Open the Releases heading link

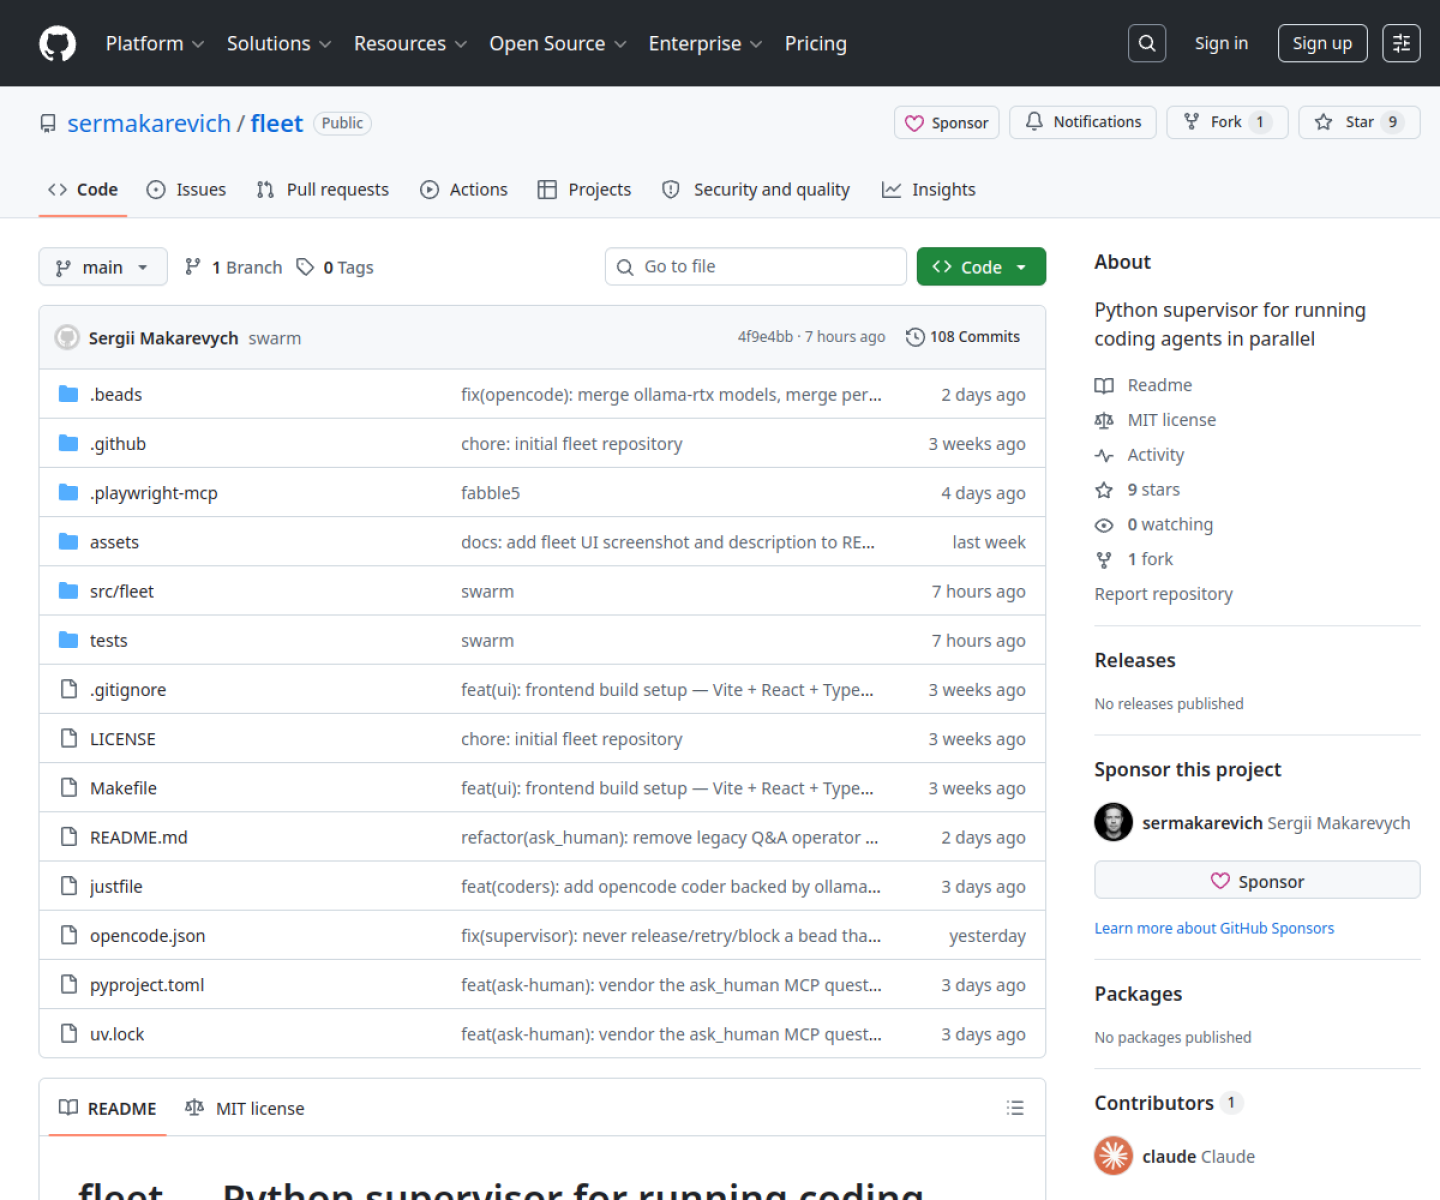point(1135,660)
